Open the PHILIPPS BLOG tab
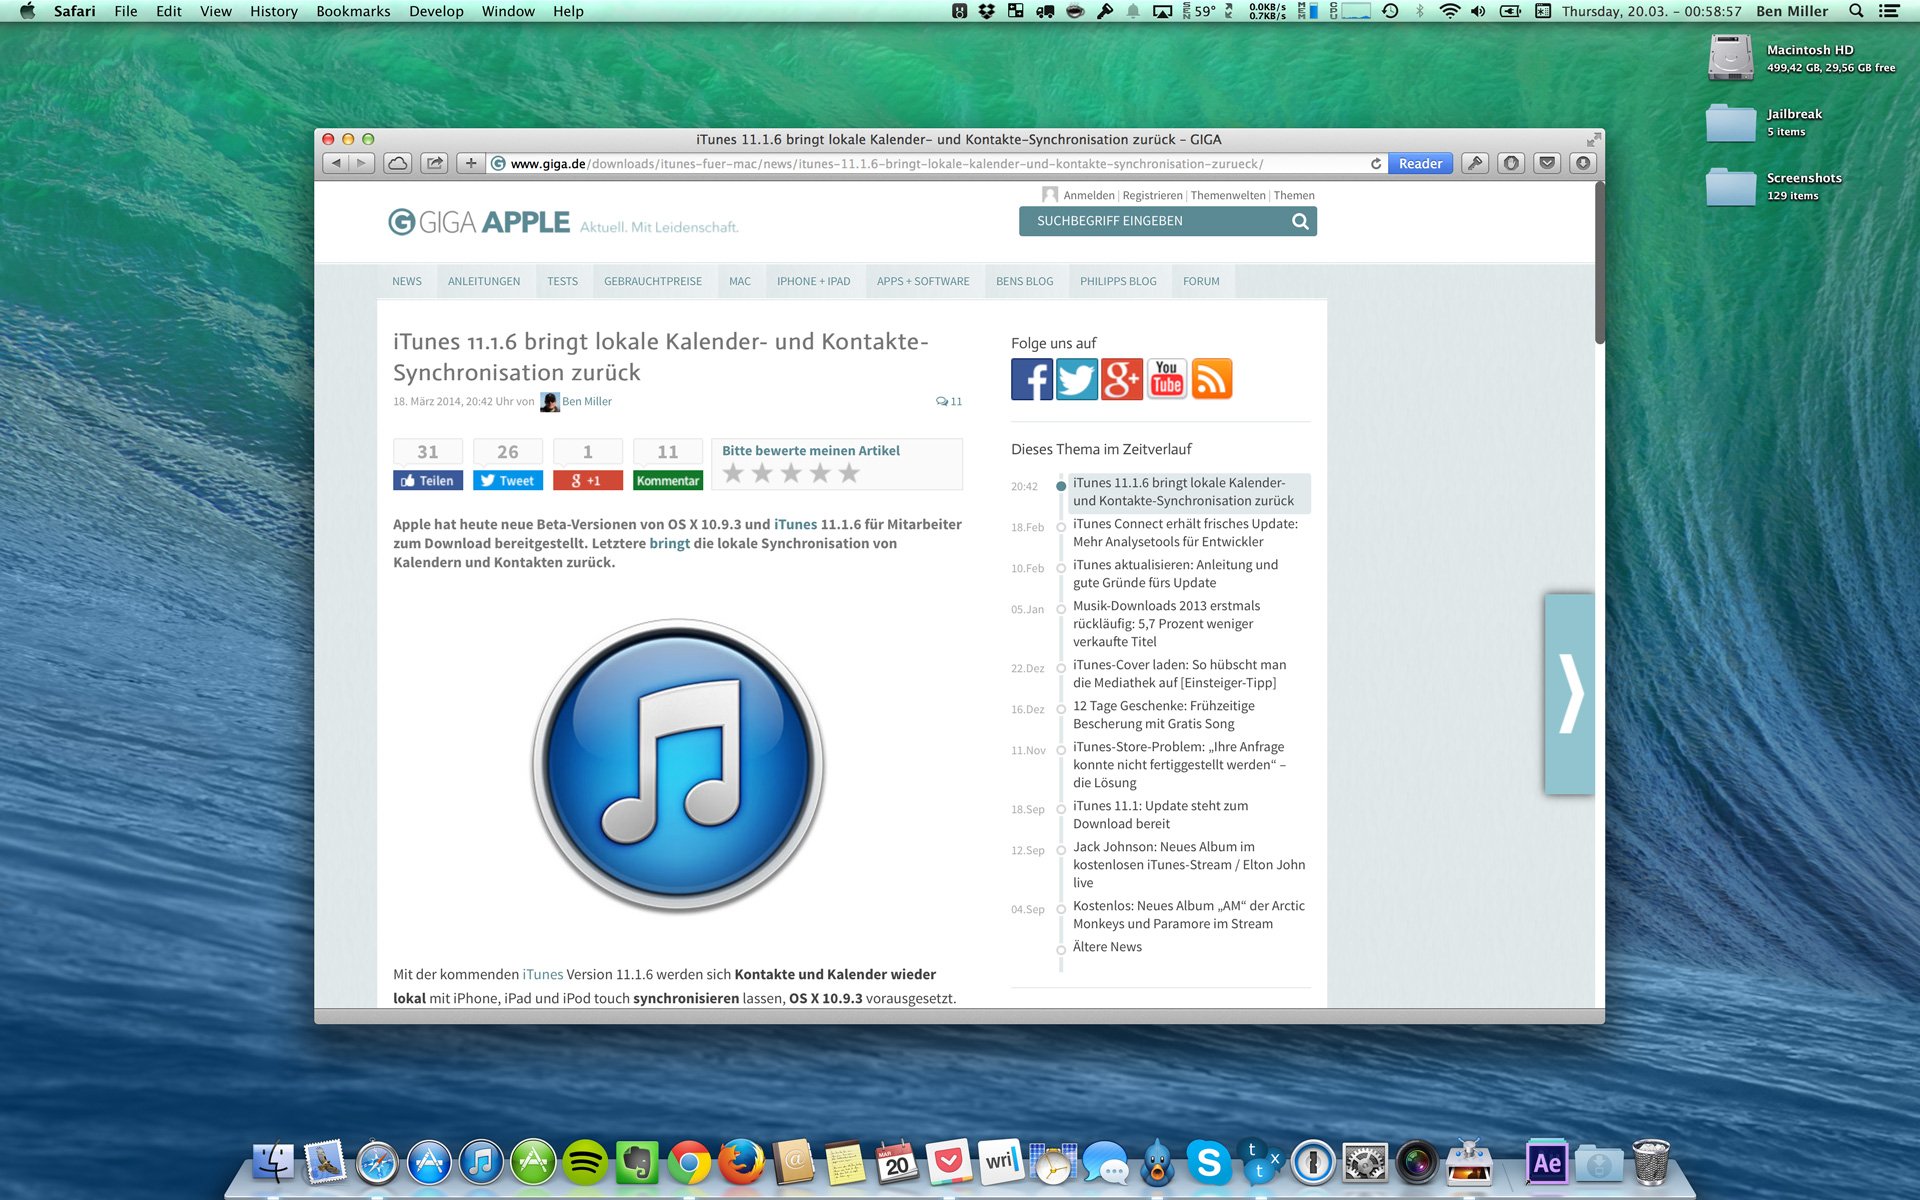 pyautogui.click(x=1118, y=281)
